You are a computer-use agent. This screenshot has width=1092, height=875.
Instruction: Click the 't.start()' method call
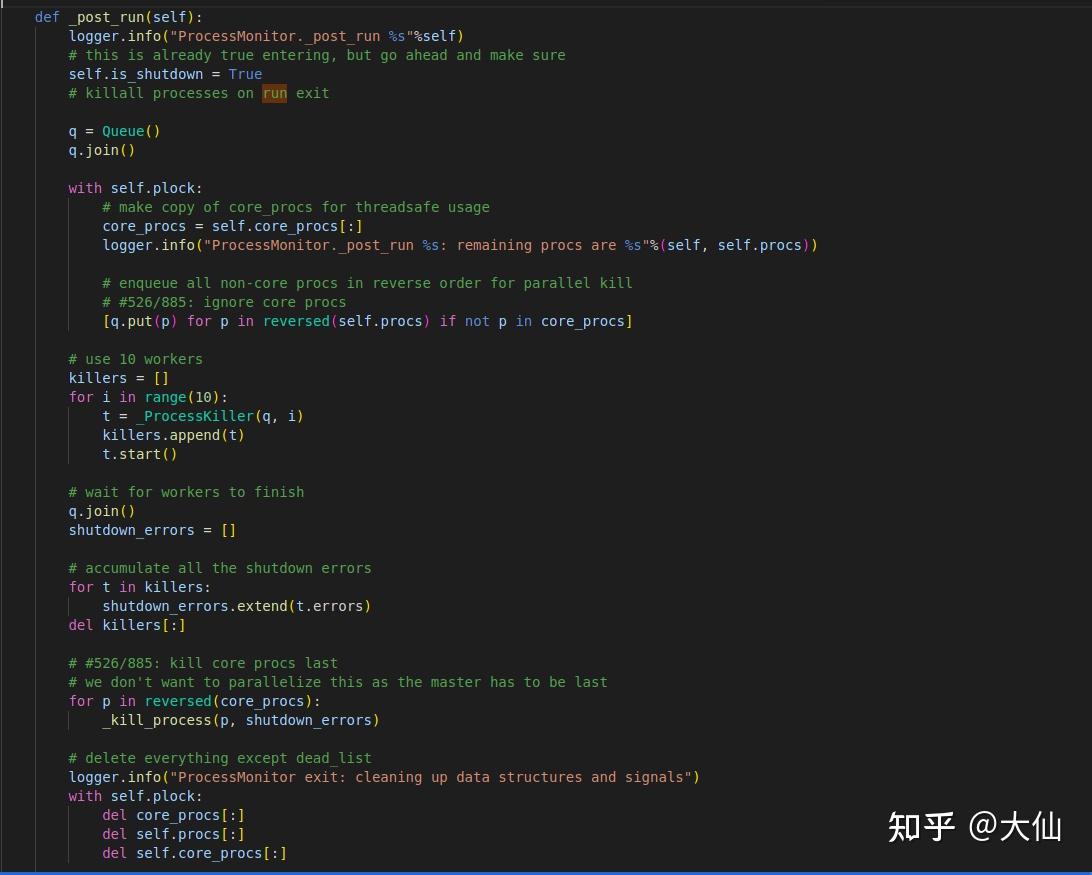pyautogui.click(x=139, y=454)
